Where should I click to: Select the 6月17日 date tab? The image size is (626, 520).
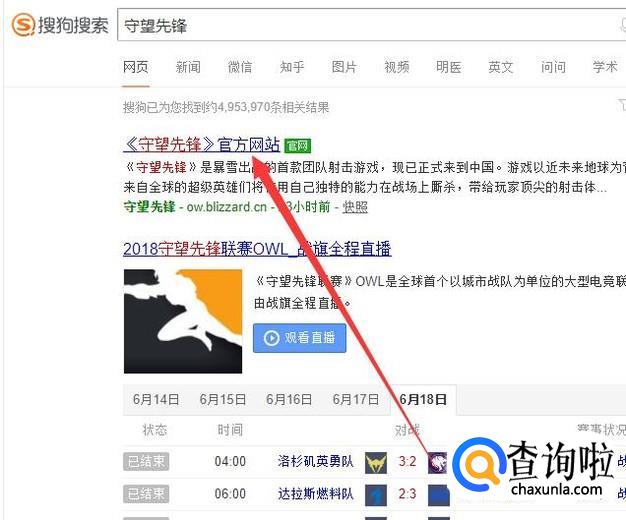tap(356, 399)
